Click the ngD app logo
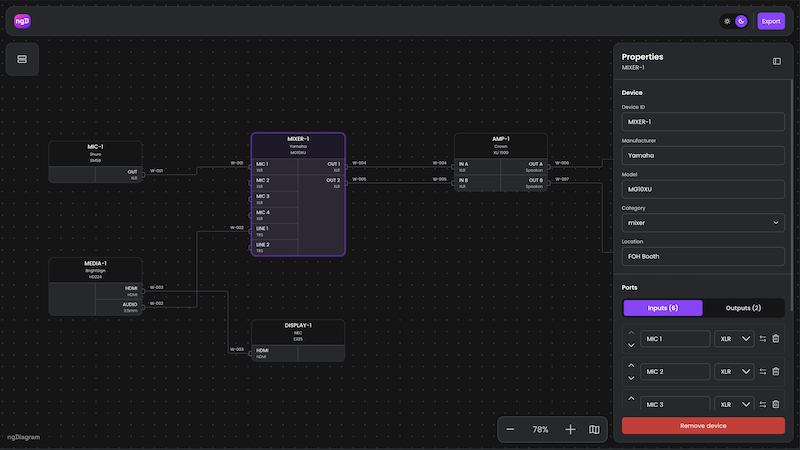 click(x=22, y=21)
